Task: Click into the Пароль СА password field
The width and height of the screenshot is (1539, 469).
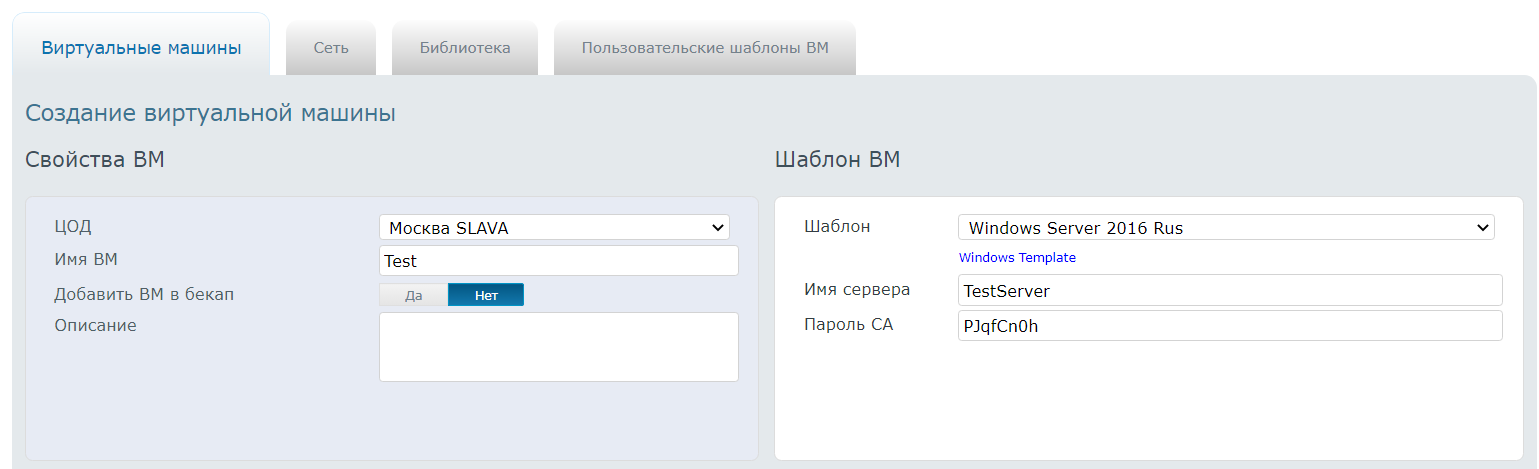Action: [1230, 326]
